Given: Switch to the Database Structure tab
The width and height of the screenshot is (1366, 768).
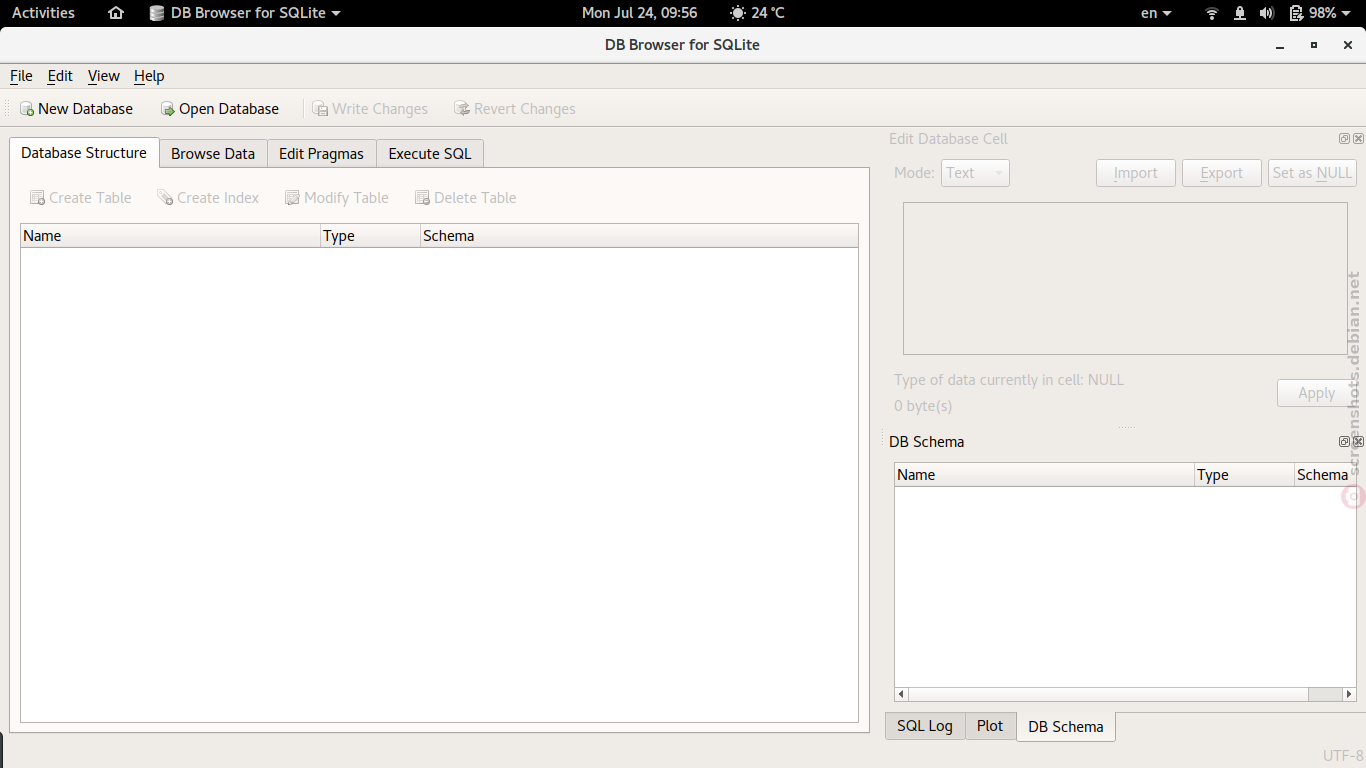Looking at the screenshot, I should (x=84, y=153).
